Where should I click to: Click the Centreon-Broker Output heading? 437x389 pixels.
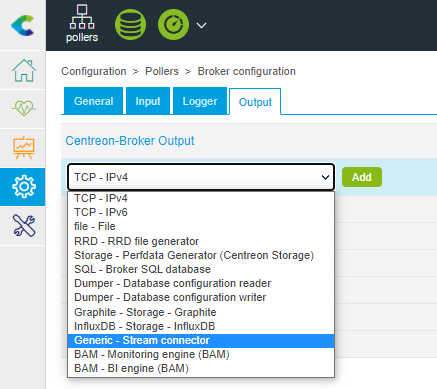click(130, 141)
